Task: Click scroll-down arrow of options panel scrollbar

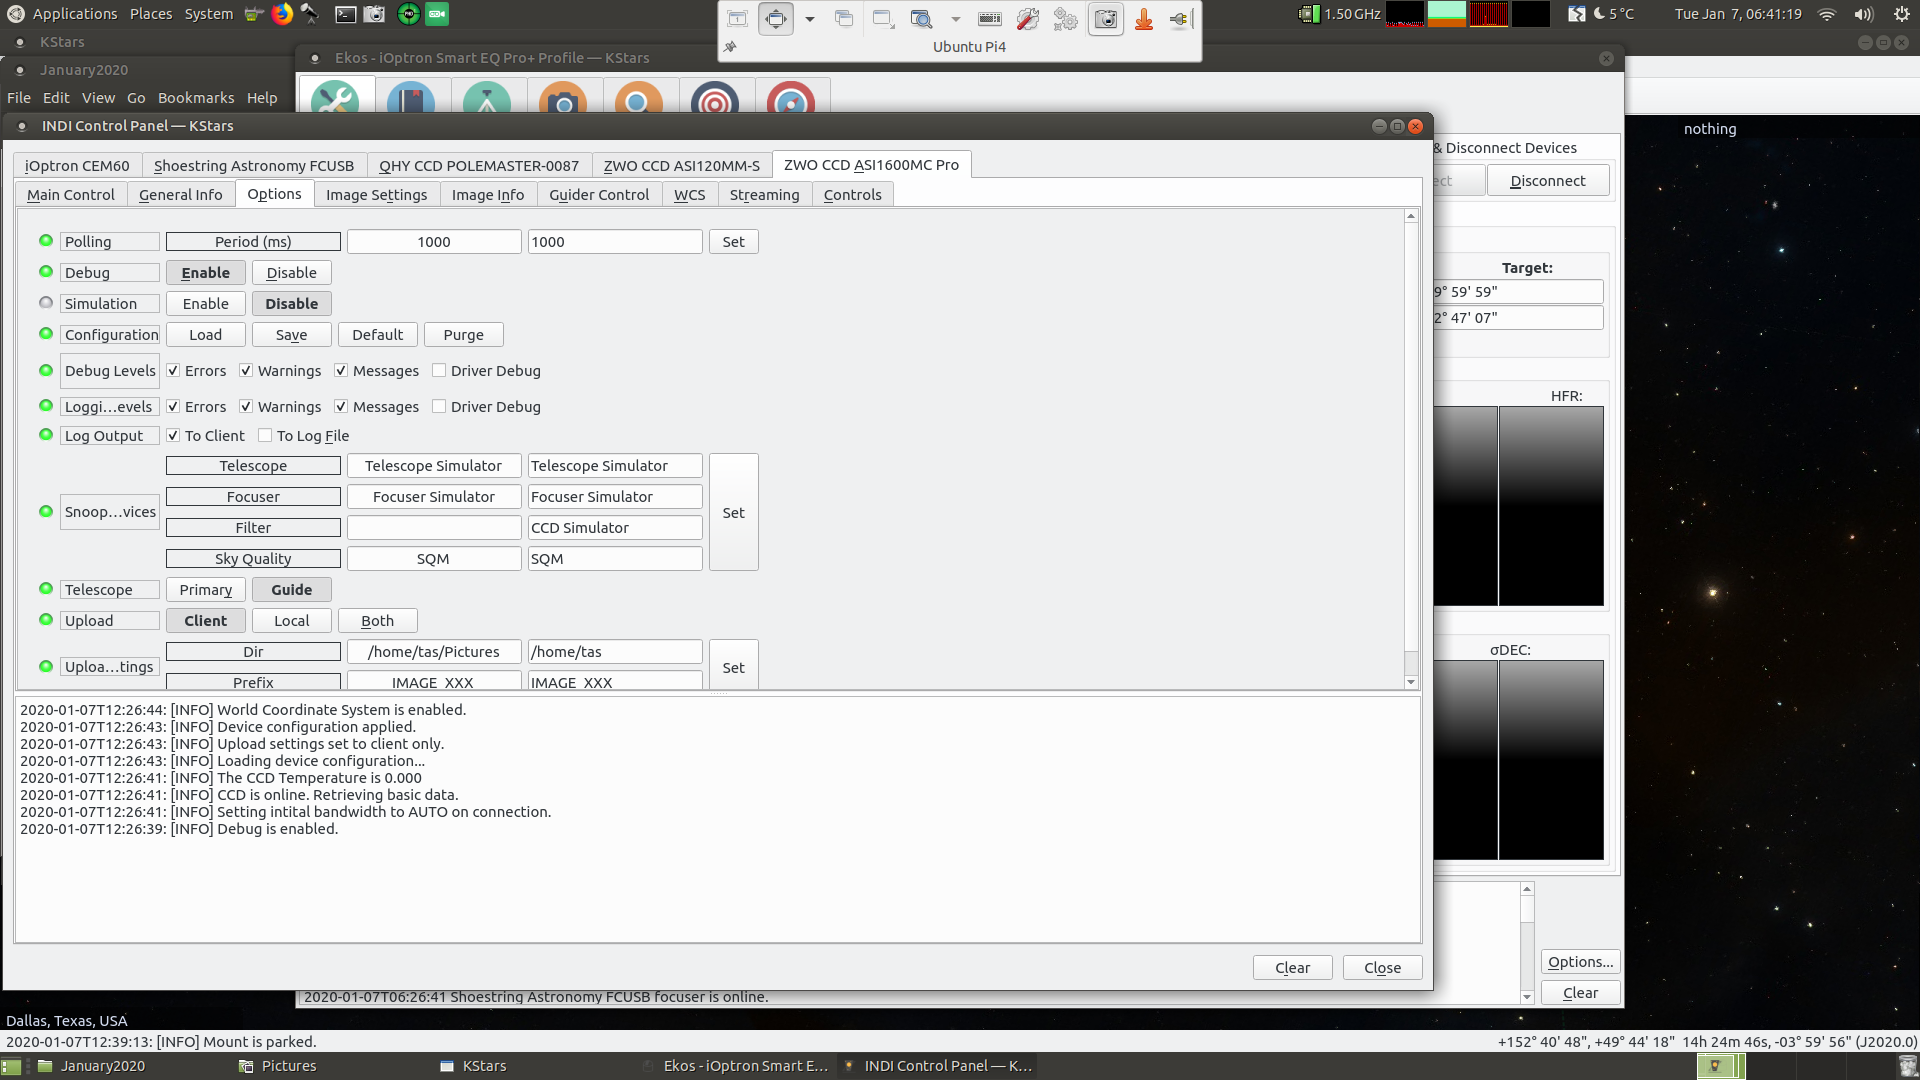Action: pyautogui.click(x=1411, y=682)
